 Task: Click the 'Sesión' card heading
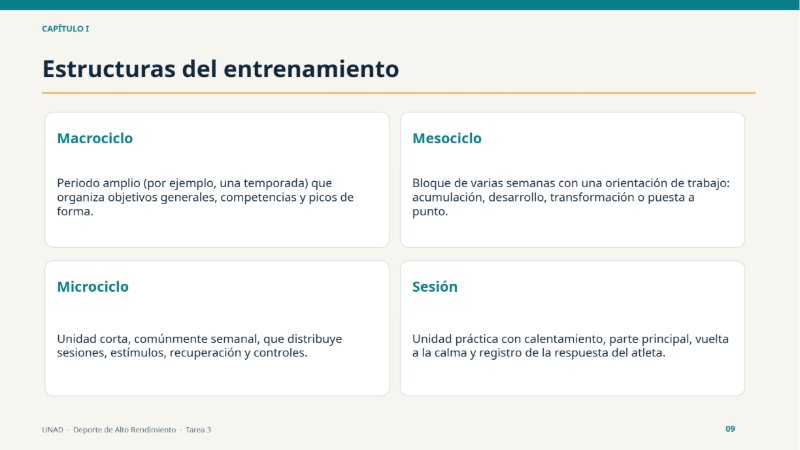tap(435, 287)
